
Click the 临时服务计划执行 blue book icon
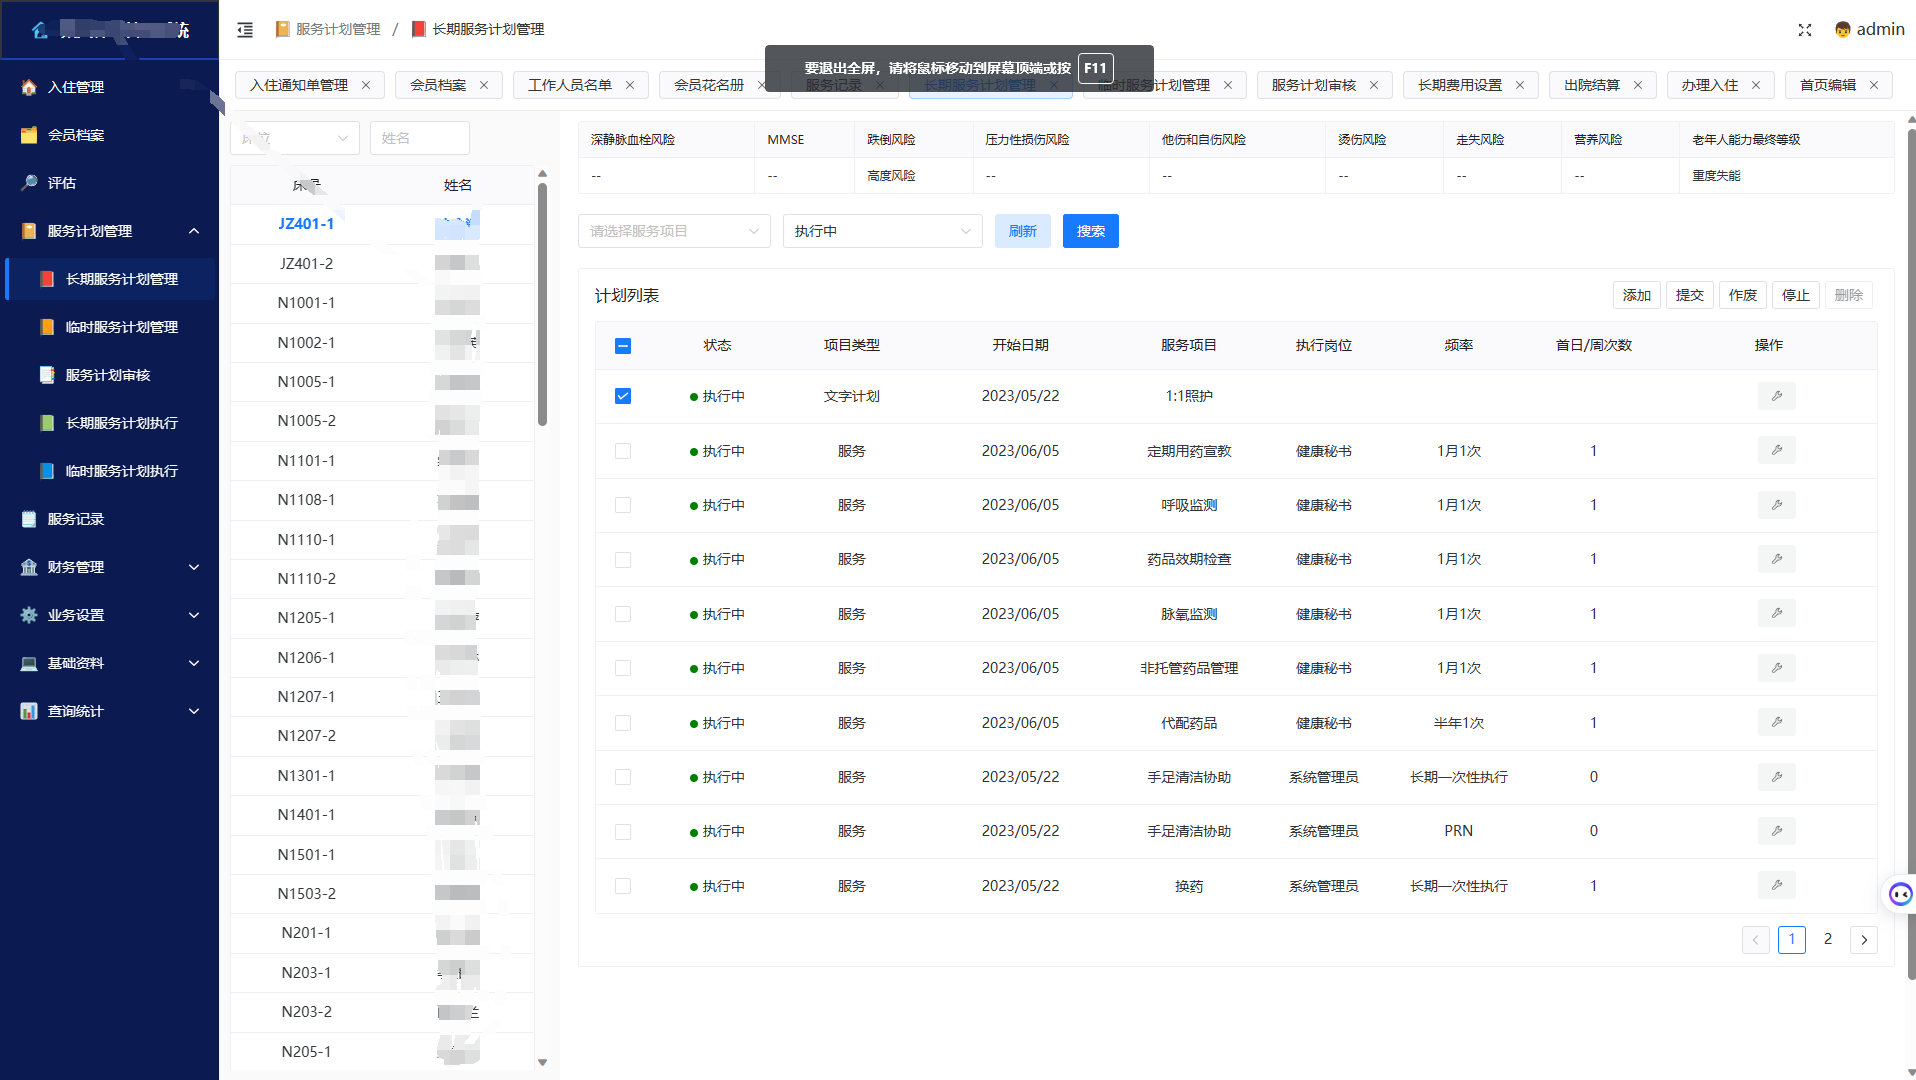tap(47, 471)
